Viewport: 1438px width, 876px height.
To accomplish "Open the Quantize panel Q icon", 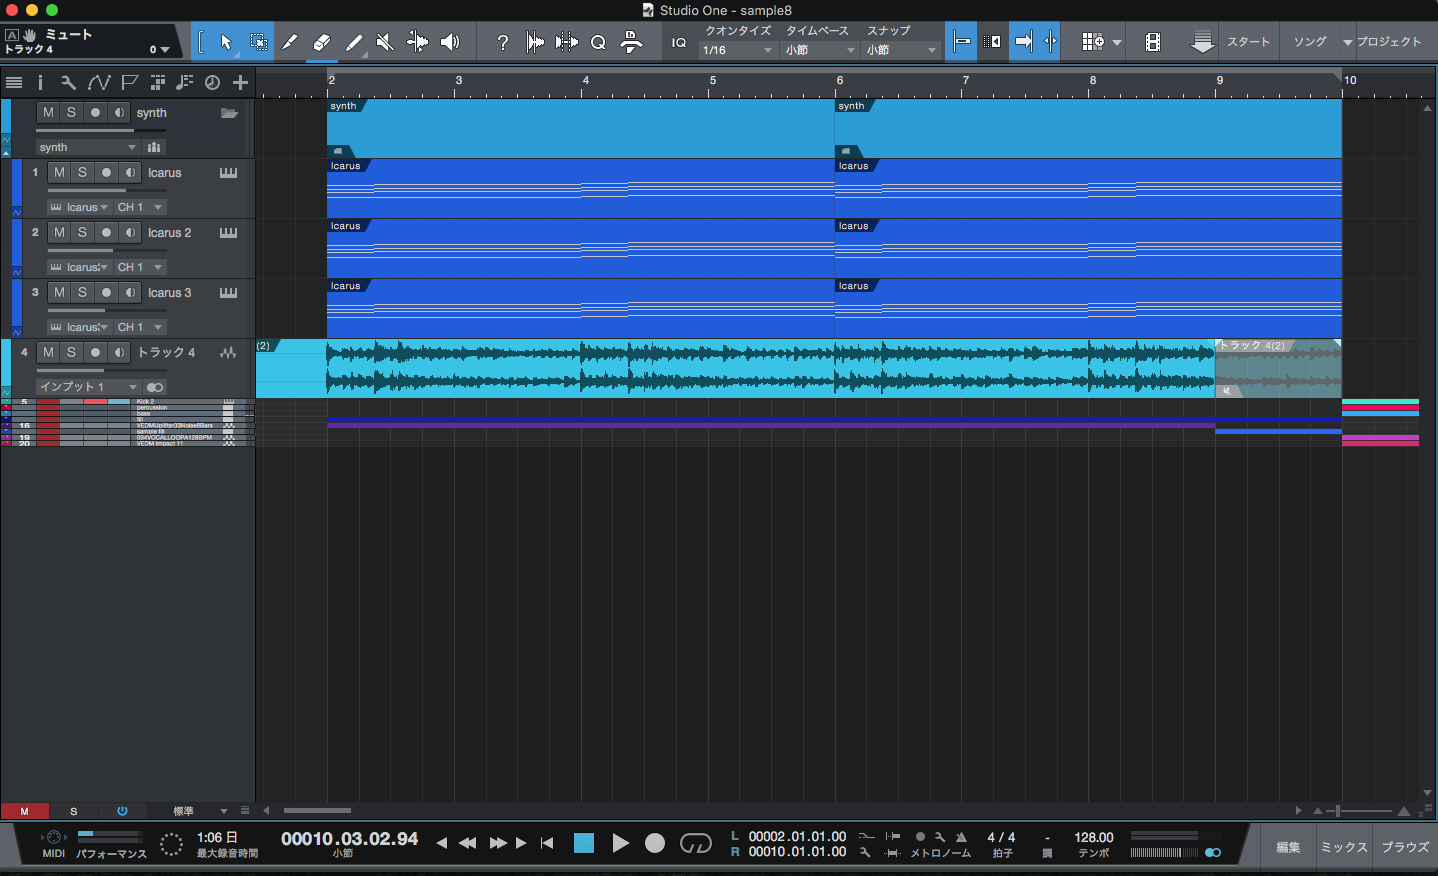I will (598, 42).
